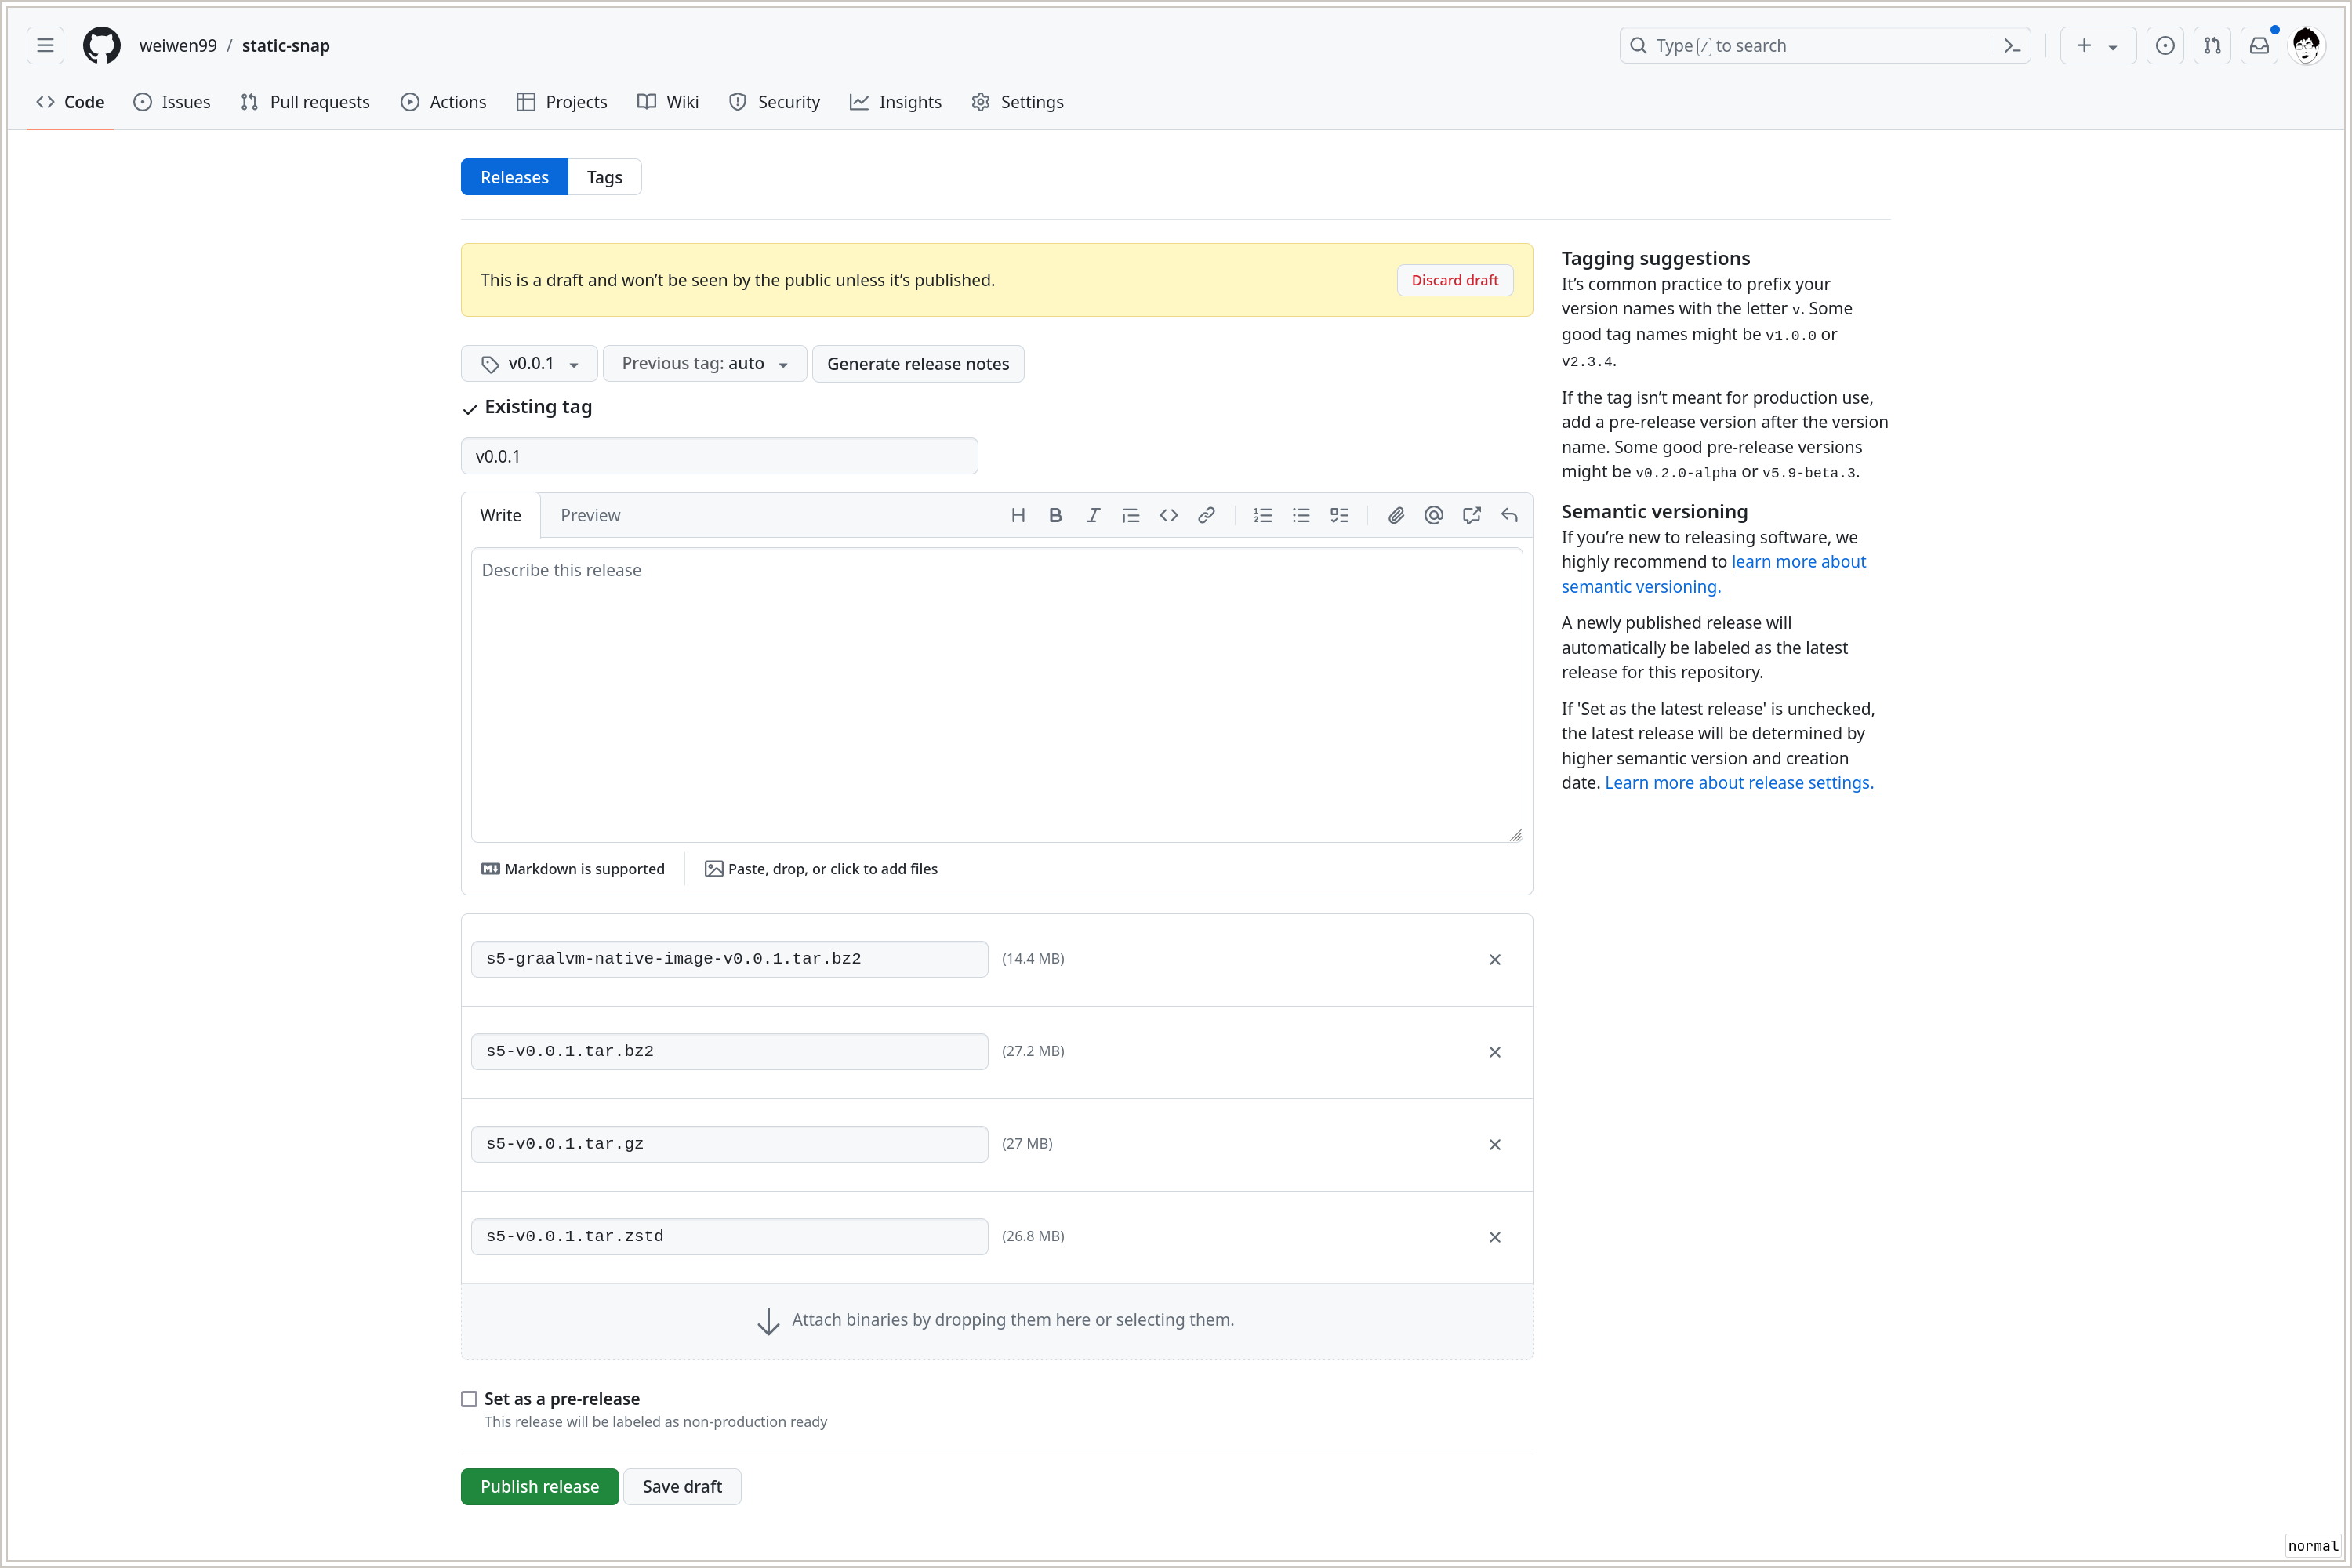Insert an unordered bullet list
This screenshot has height=1568, width=2352.
pyautogui.click(x=1301, y=515)
